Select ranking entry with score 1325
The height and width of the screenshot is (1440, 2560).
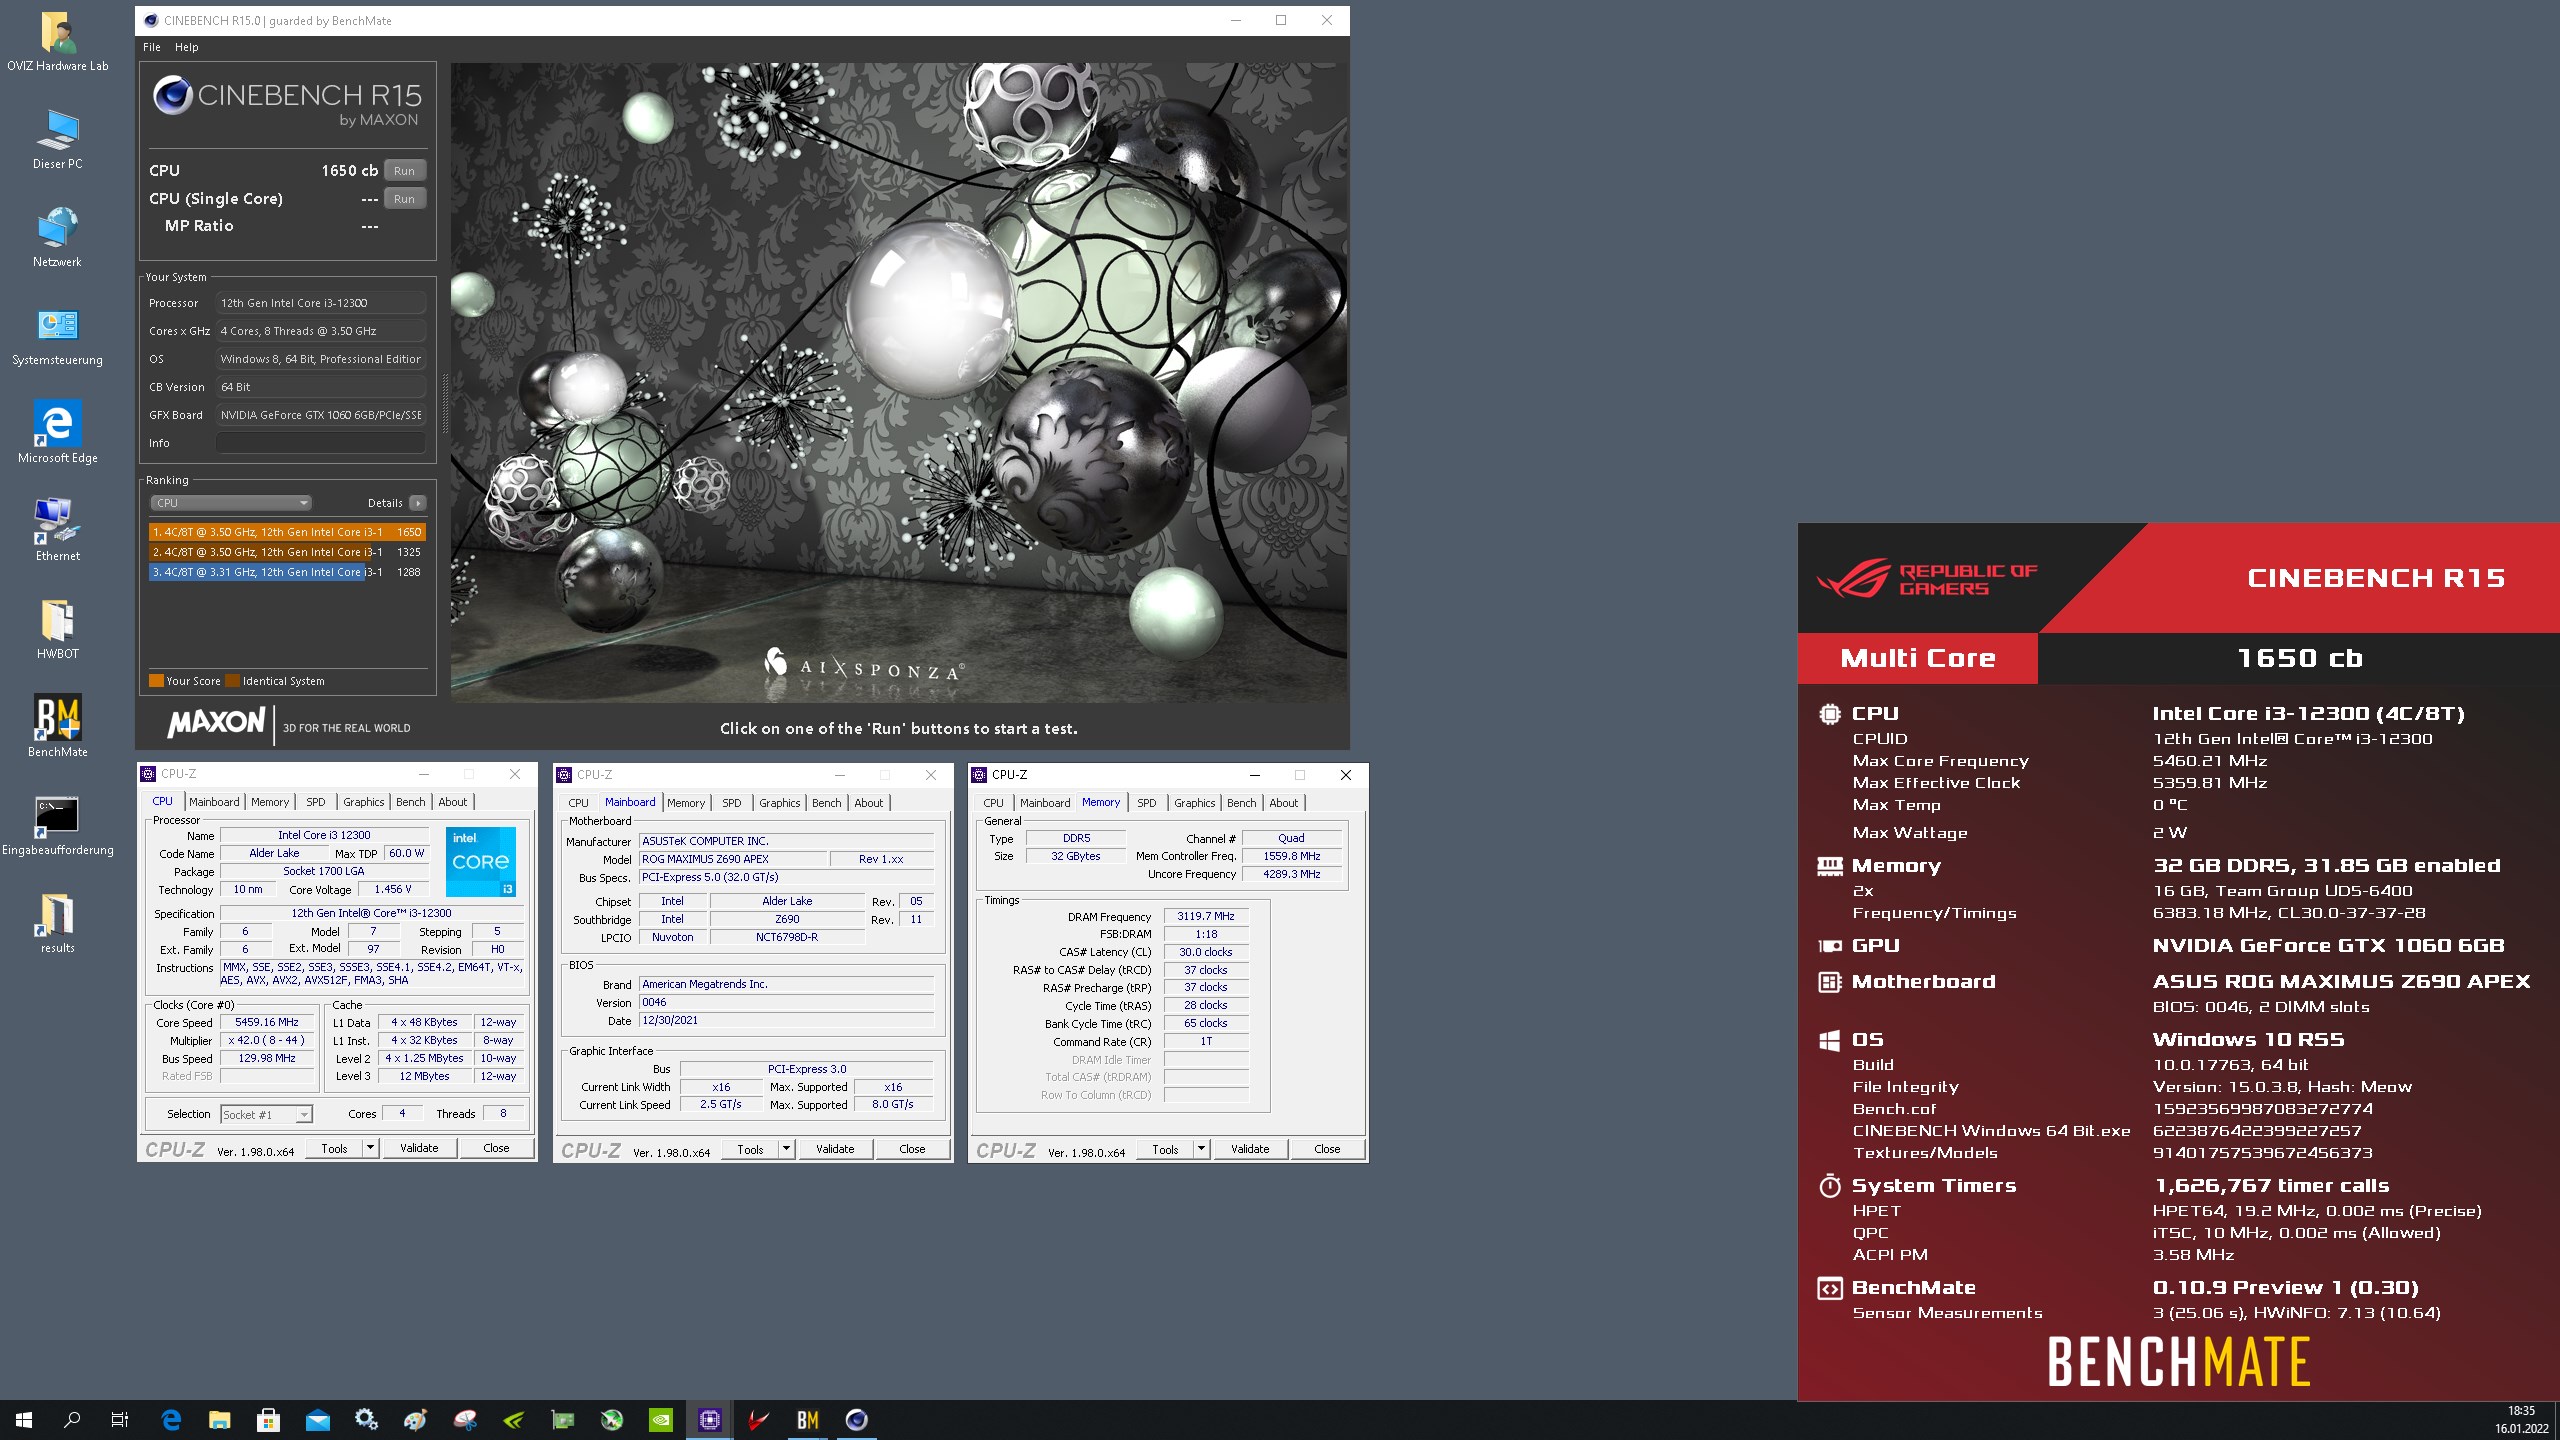click(287, 552)
